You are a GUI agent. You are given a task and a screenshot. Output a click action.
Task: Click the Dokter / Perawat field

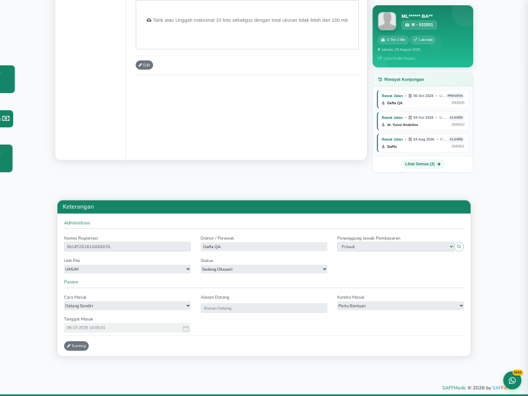point(264,246)
